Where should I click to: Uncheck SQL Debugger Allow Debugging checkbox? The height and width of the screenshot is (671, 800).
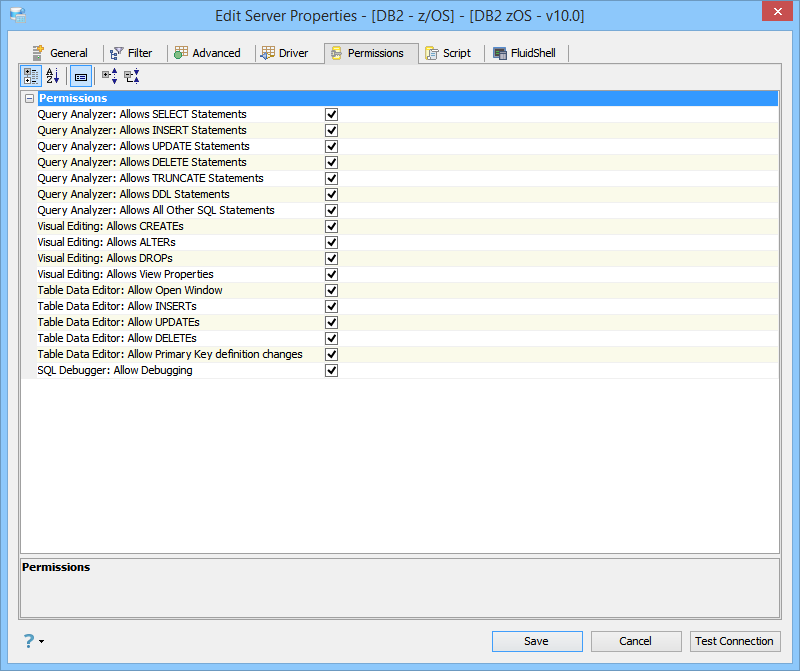(x=331, y=370)
